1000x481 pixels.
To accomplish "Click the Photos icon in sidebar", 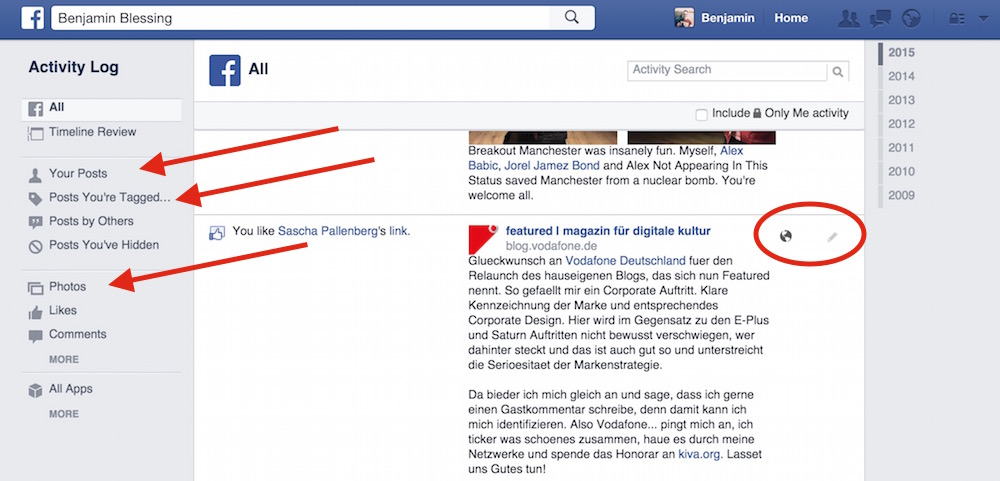I will pos(35,288).
